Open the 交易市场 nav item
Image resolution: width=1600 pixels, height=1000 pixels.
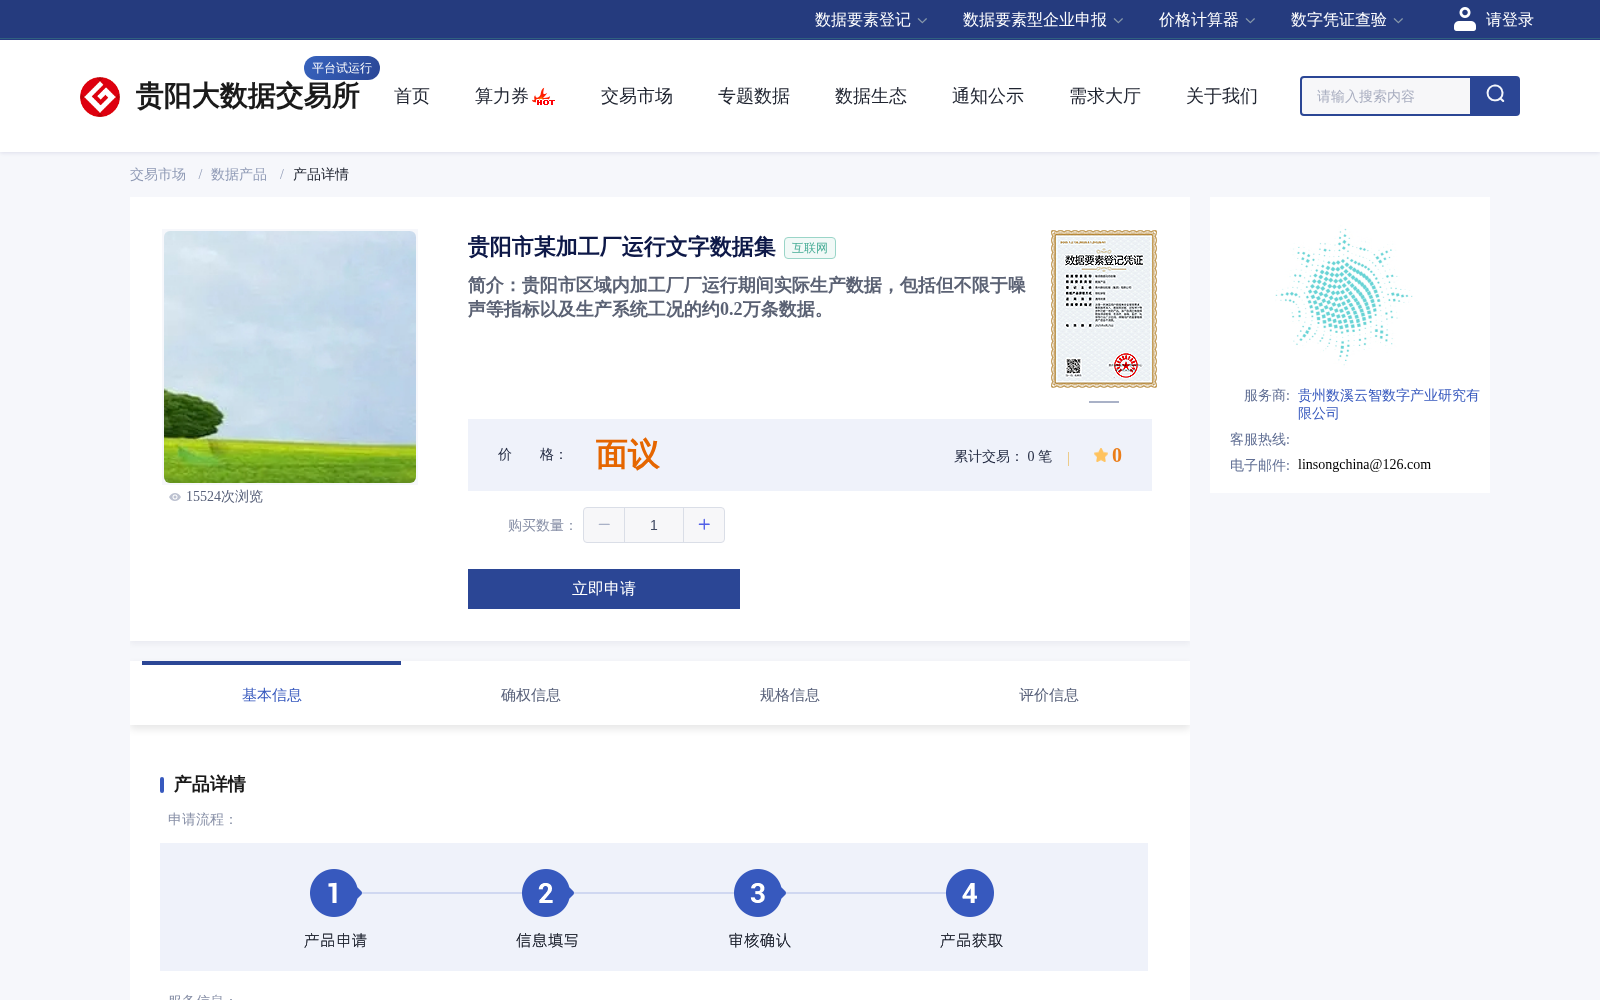point(637,96)
